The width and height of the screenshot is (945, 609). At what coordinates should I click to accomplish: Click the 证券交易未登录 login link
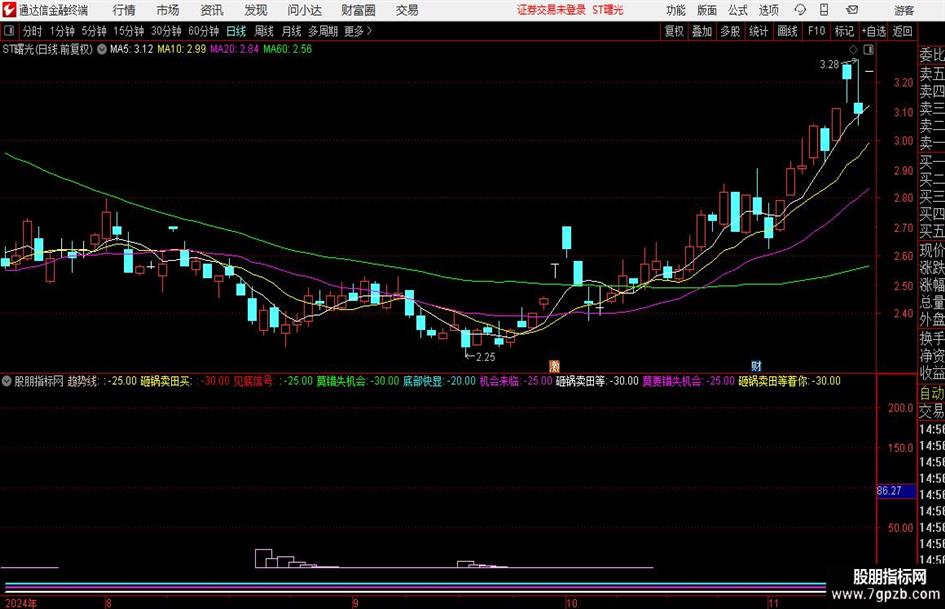[x=551, y=10]
